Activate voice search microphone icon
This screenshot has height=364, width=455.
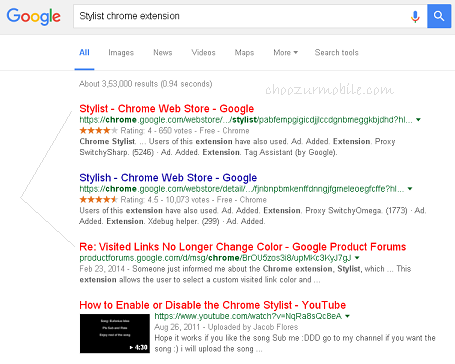click(x=415, y=16)
